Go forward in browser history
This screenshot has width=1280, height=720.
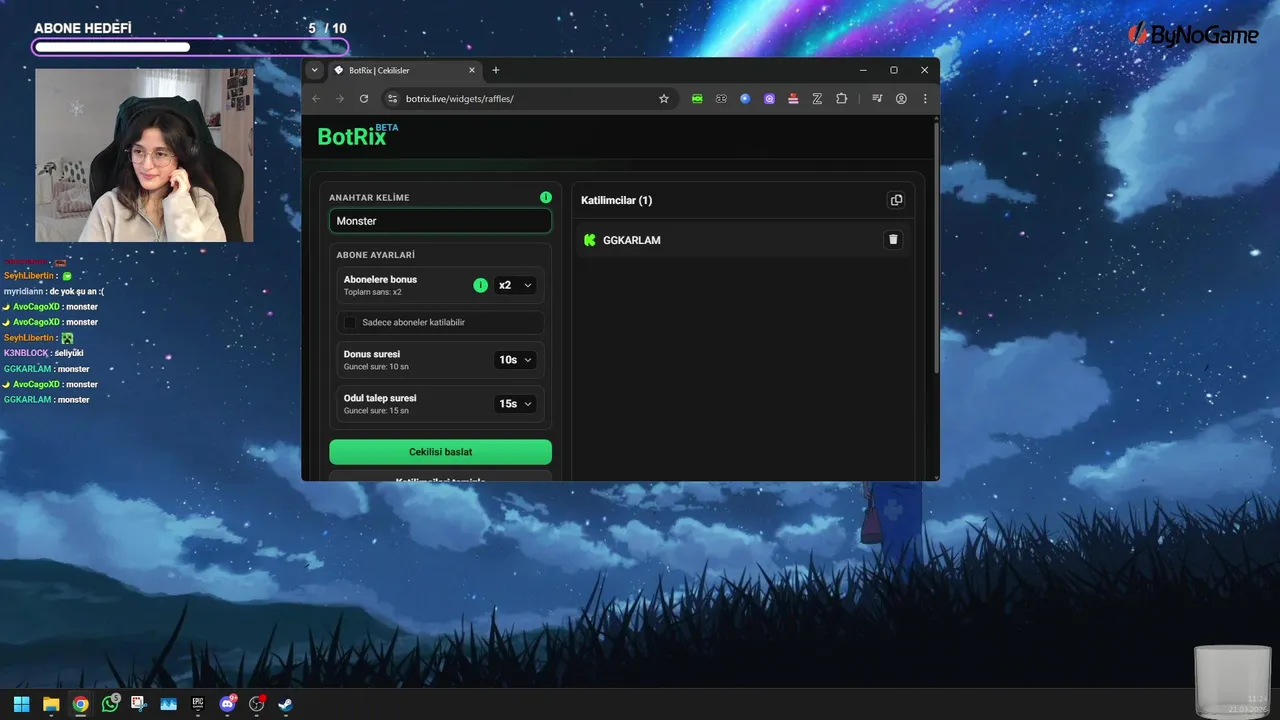coord(340,99)
